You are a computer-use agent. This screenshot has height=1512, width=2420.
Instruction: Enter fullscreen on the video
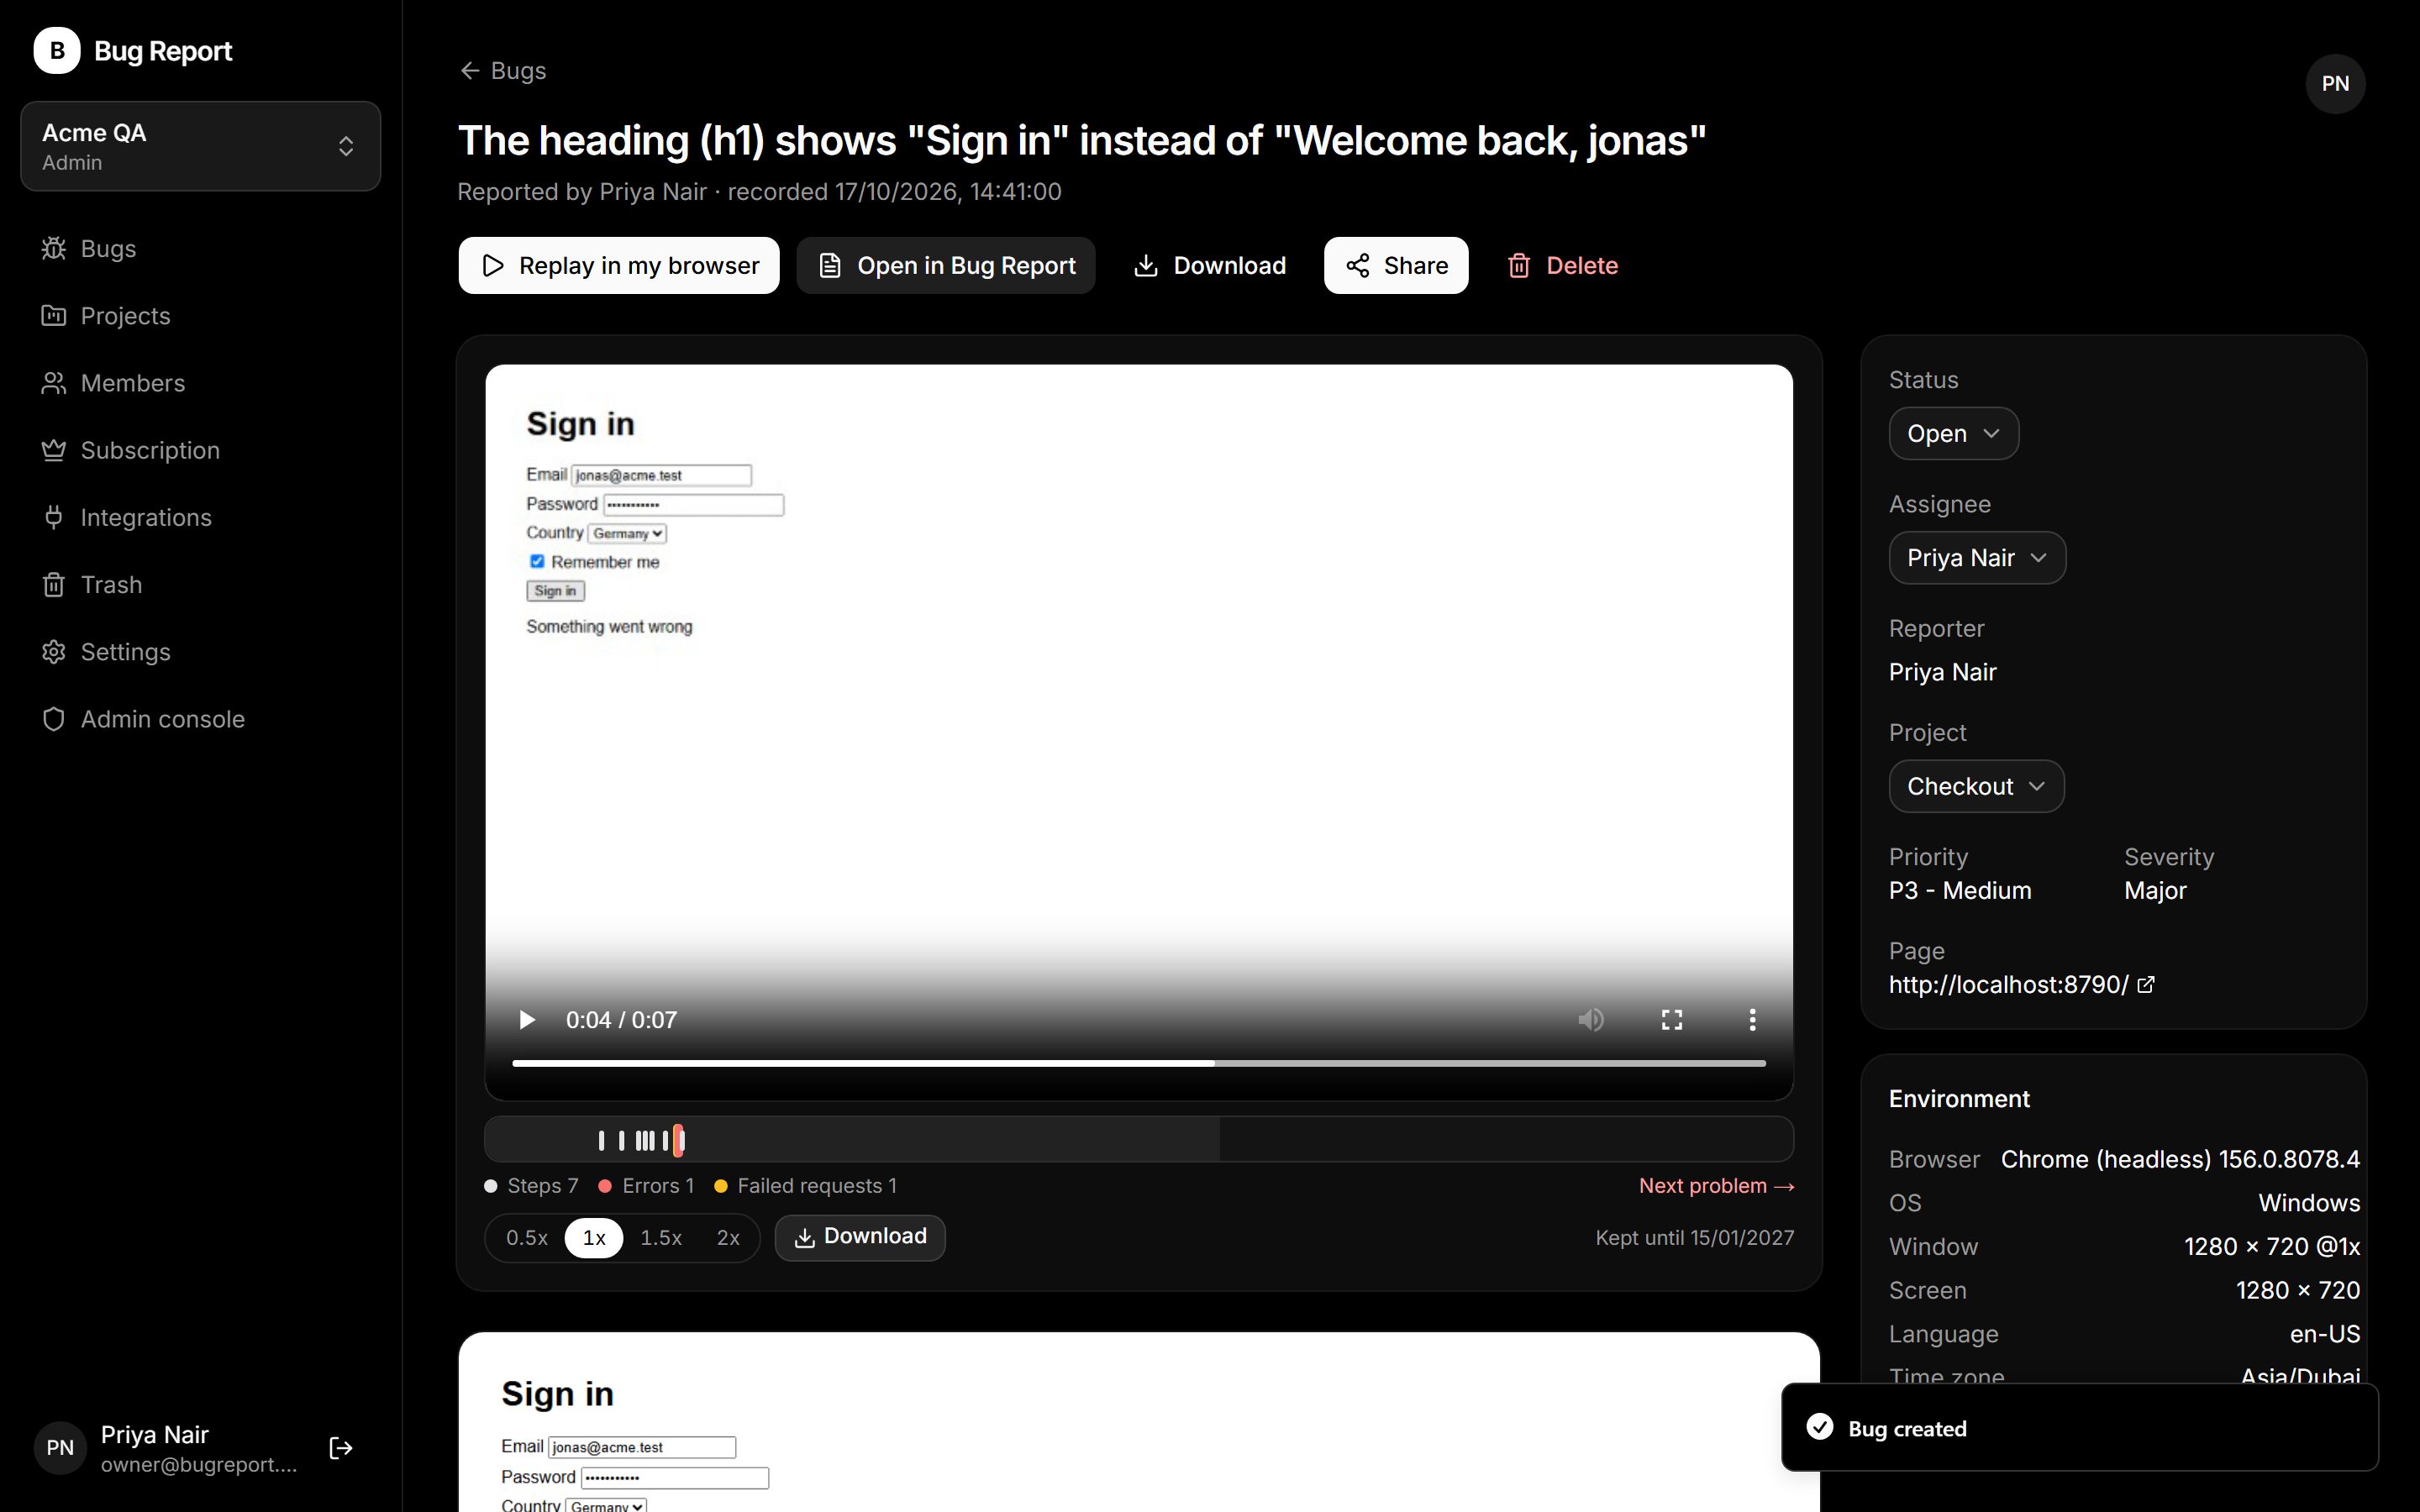1672,1020
